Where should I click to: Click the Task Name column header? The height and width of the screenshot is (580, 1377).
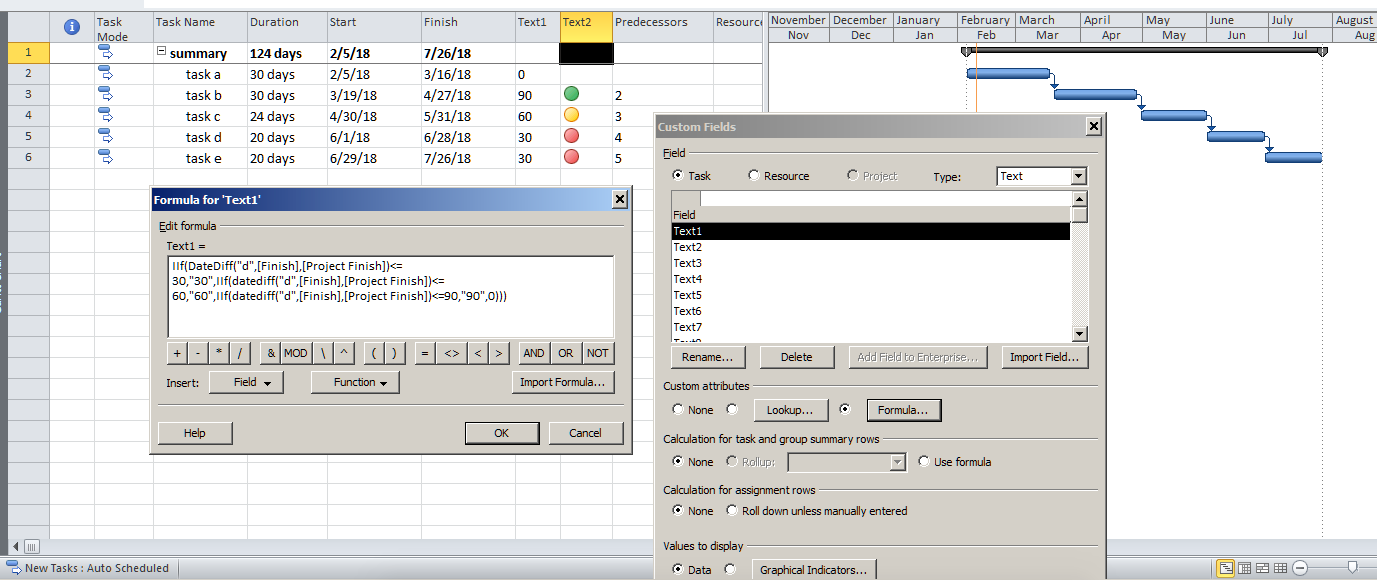click(x=200, y=27)
